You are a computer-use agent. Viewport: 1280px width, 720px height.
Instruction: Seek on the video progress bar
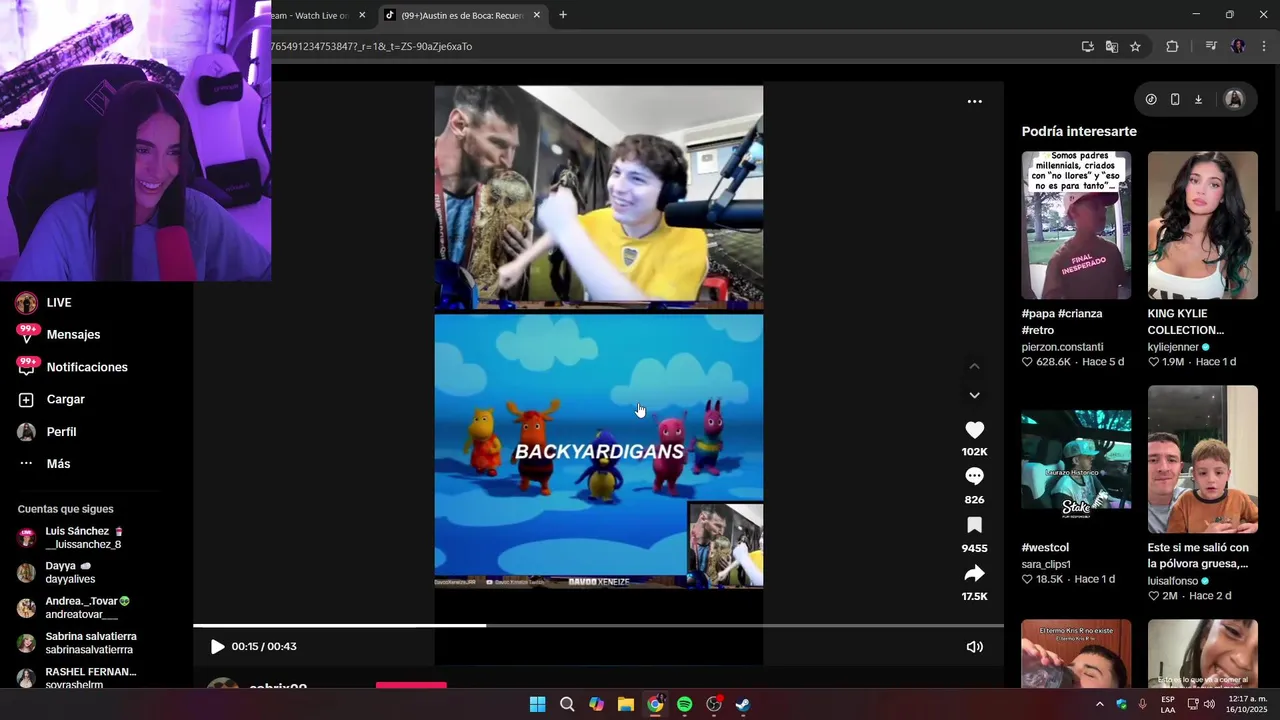pyautogui.click(x=598, y=626)
